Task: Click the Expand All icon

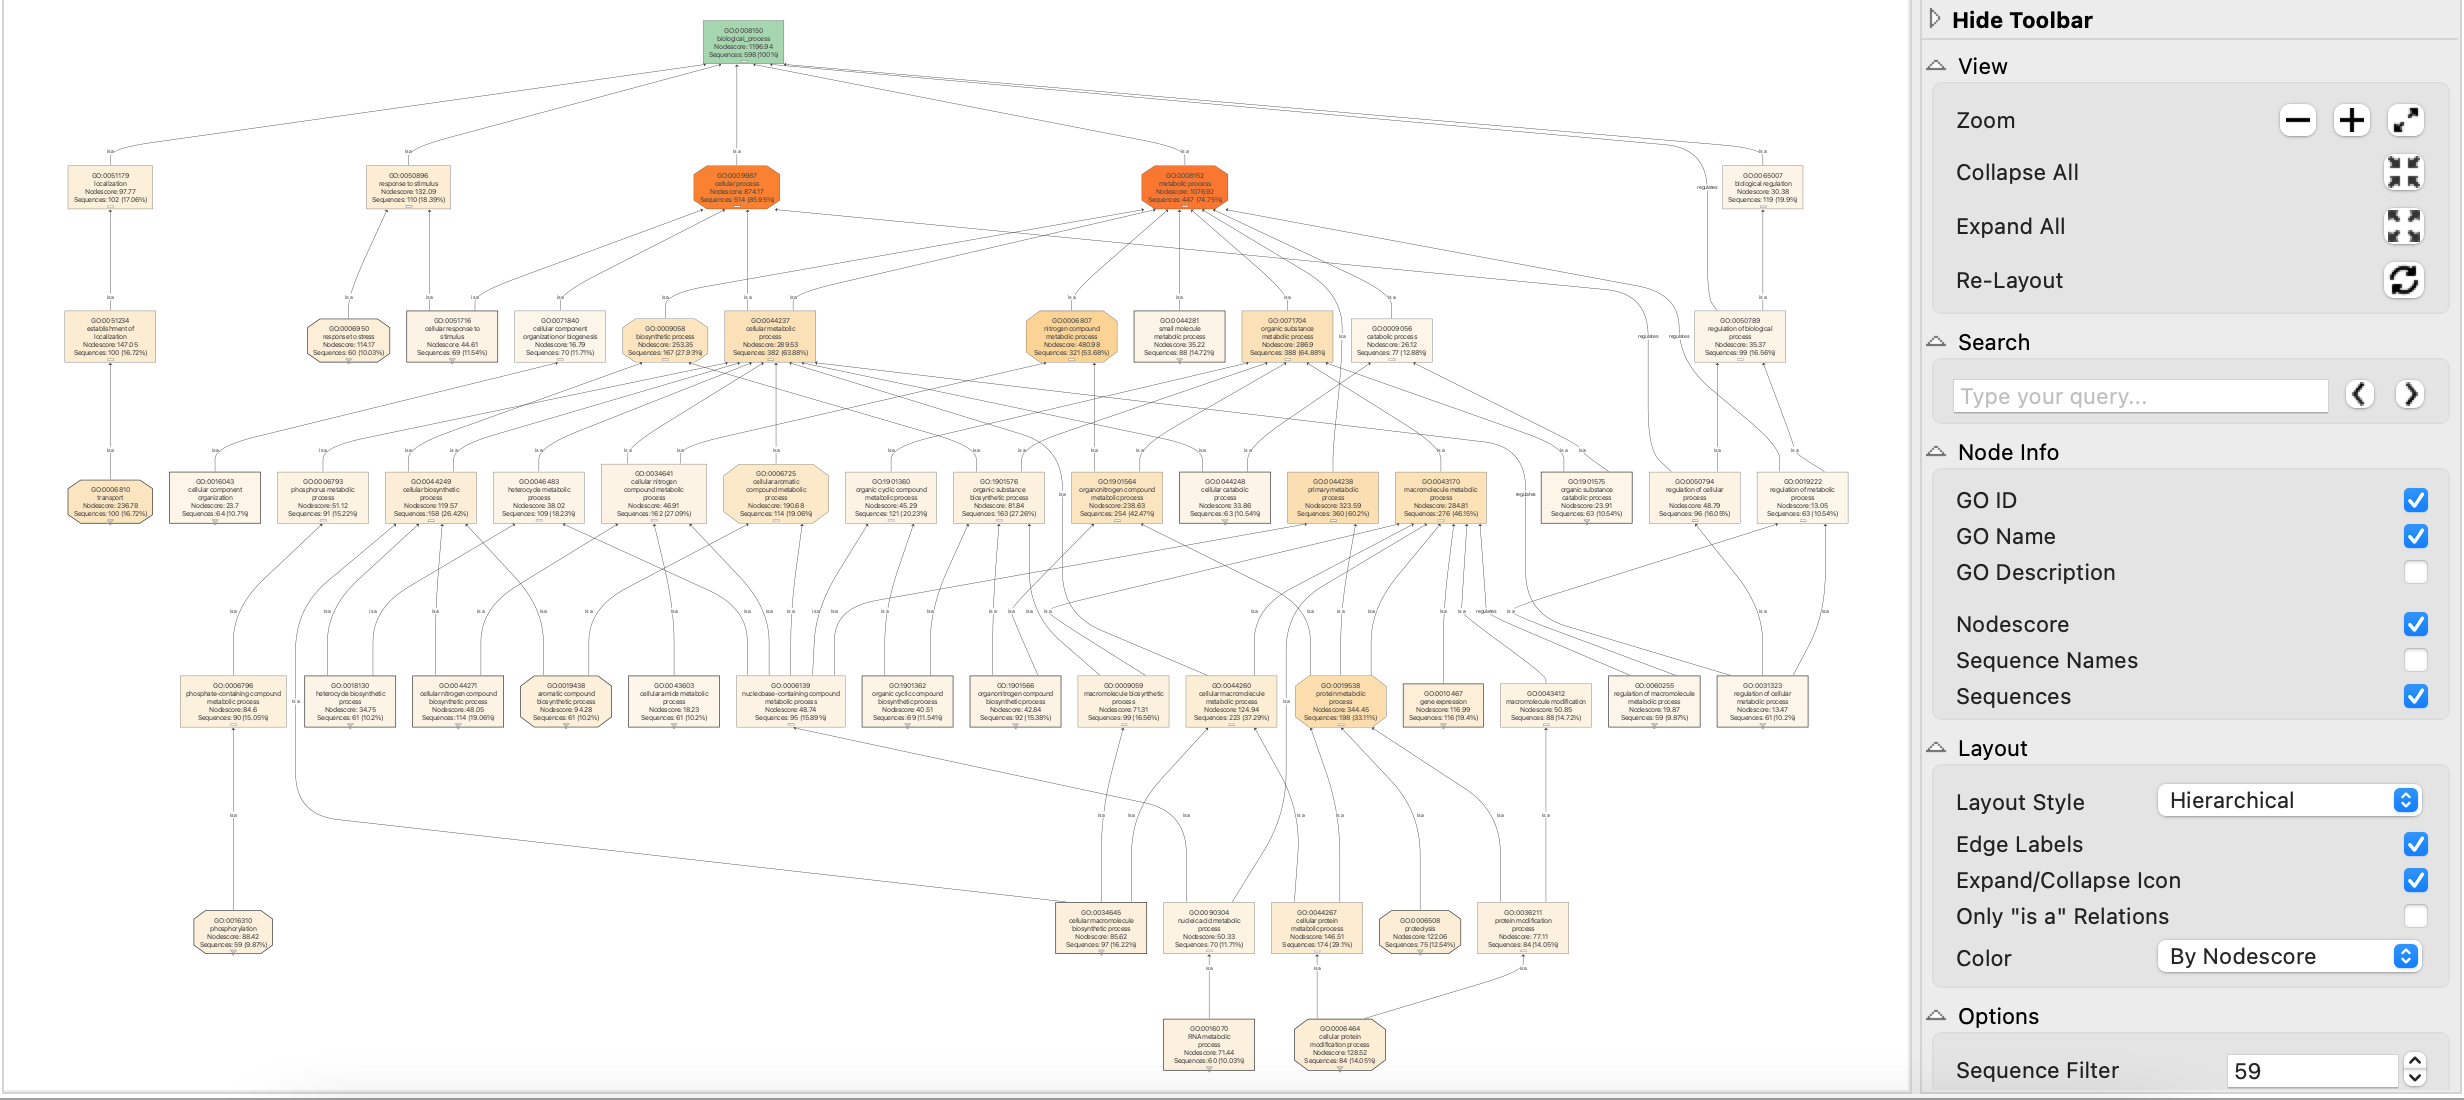Action: 2403,227
